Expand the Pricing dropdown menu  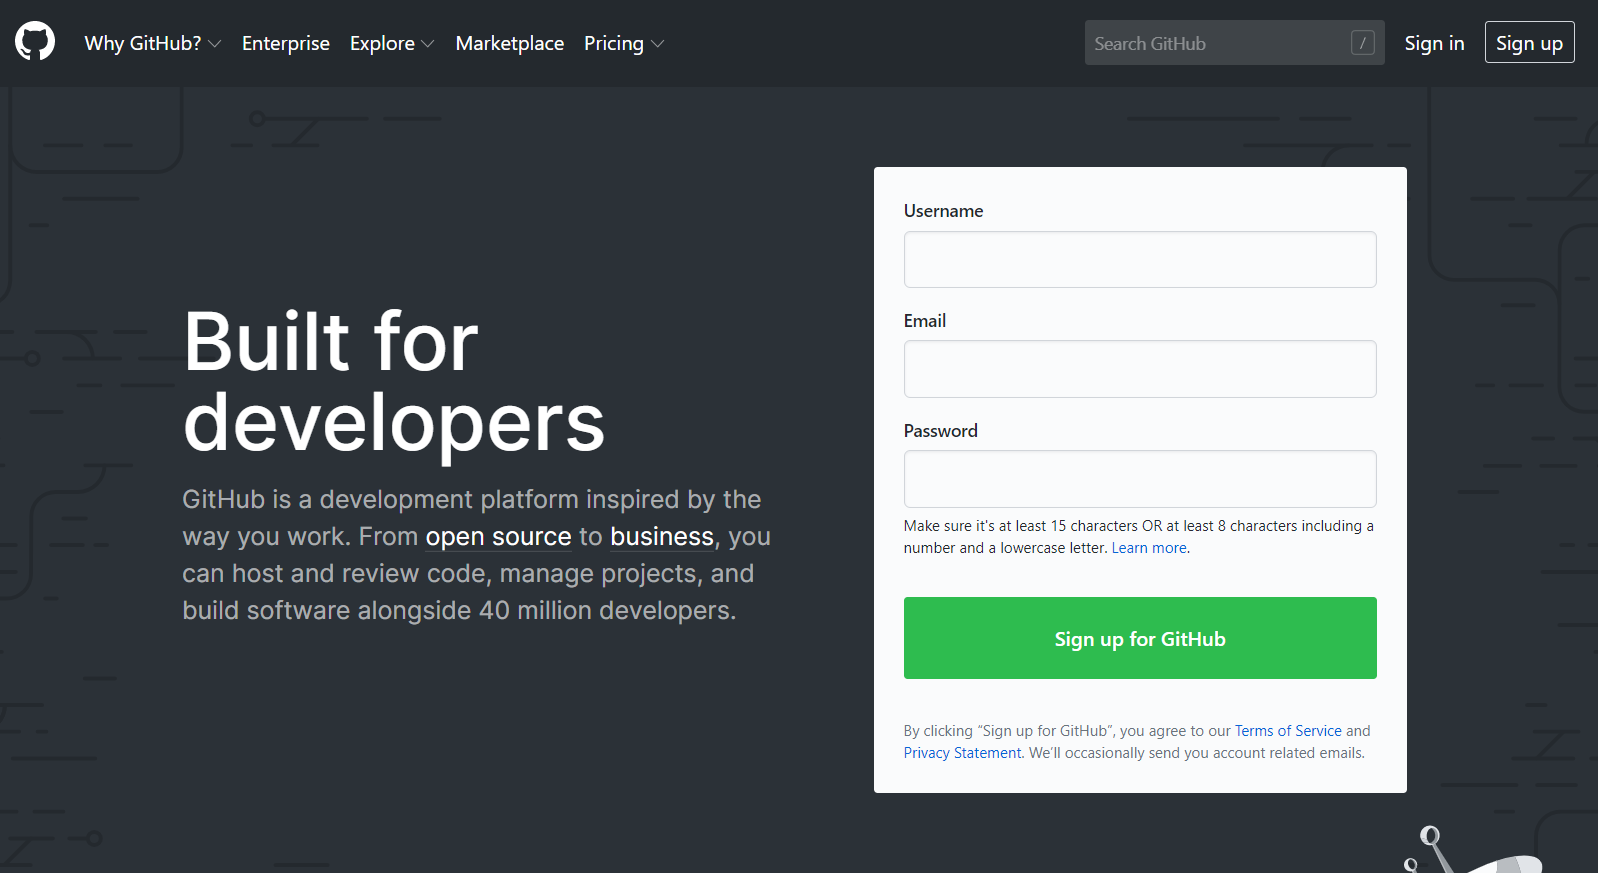tap(624, 43)
